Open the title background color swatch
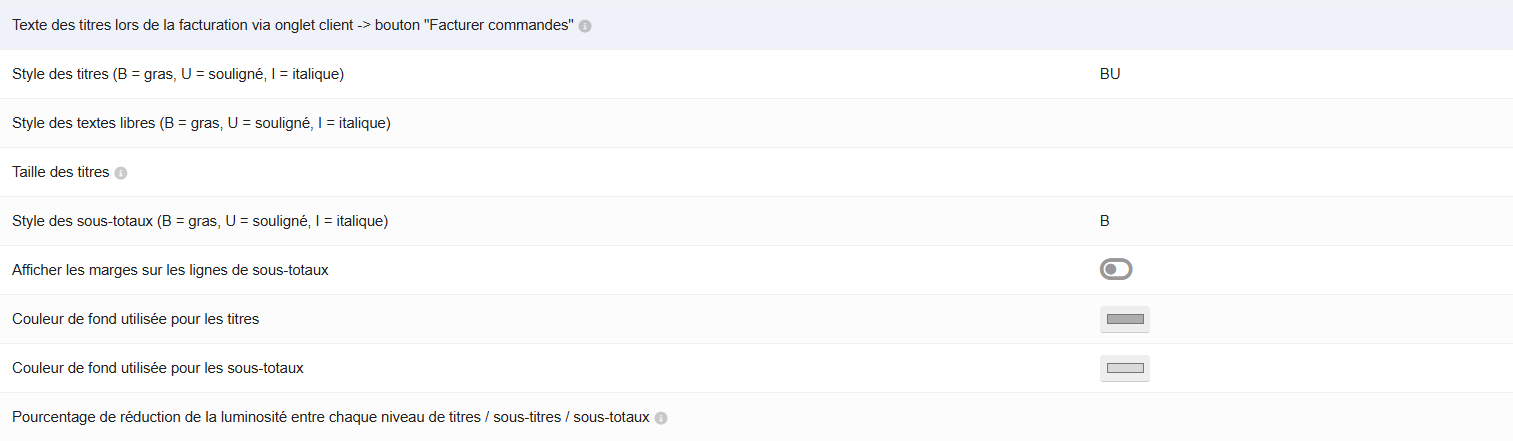The height and width of the screenshot is (441, 1513). click(1125, 319)
